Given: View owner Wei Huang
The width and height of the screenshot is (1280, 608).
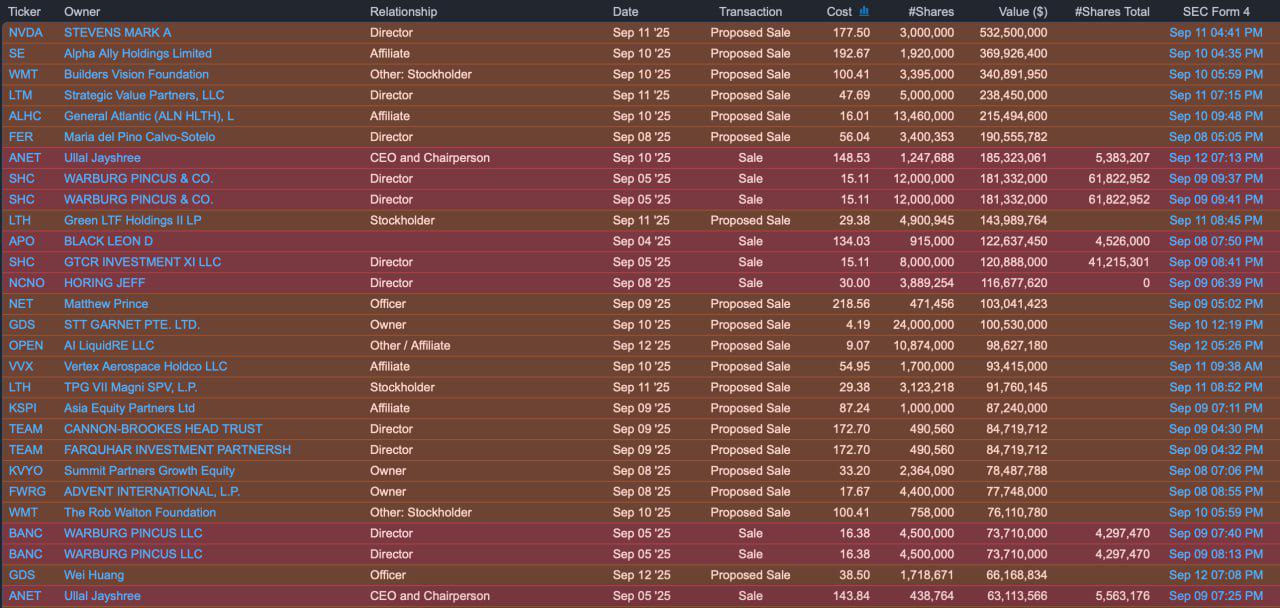Looking at the screenshot, I should click(94, 575).
